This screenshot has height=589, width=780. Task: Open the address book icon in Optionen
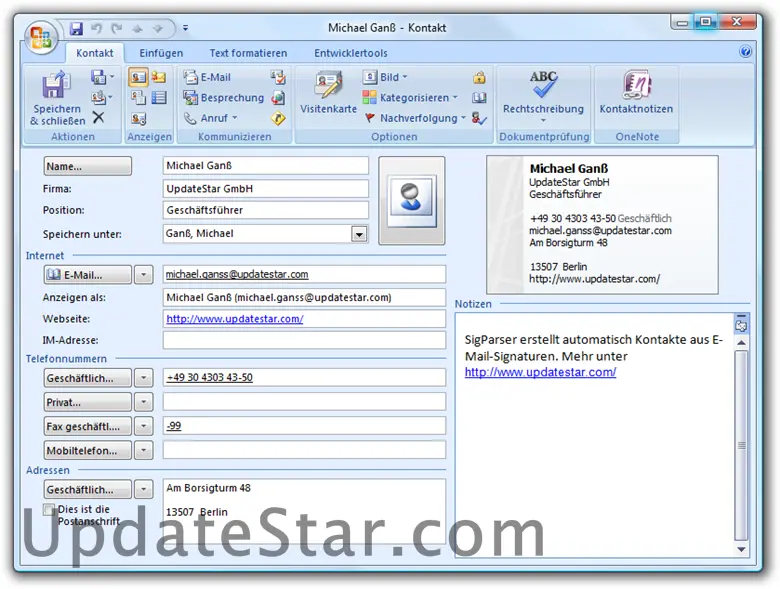click(479, 98)
